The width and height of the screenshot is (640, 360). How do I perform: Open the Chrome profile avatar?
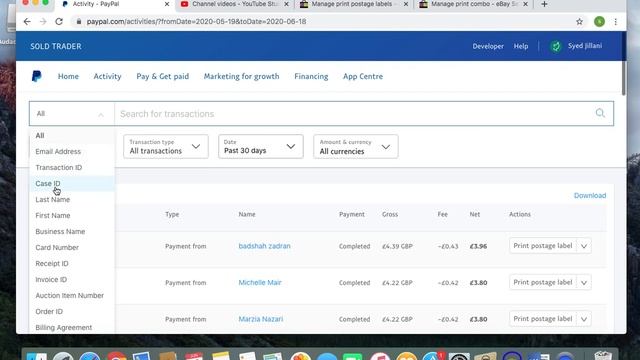coord(599,22)
